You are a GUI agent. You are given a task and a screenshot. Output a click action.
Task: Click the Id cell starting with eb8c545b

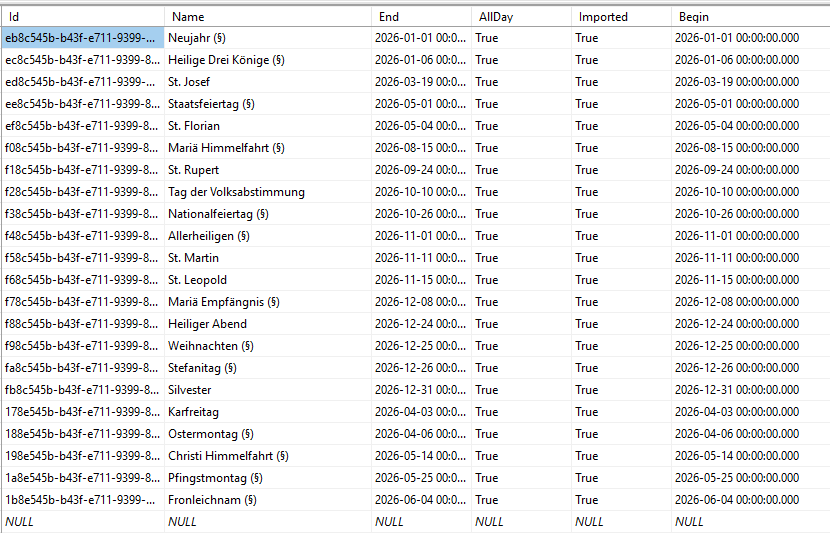81,38
